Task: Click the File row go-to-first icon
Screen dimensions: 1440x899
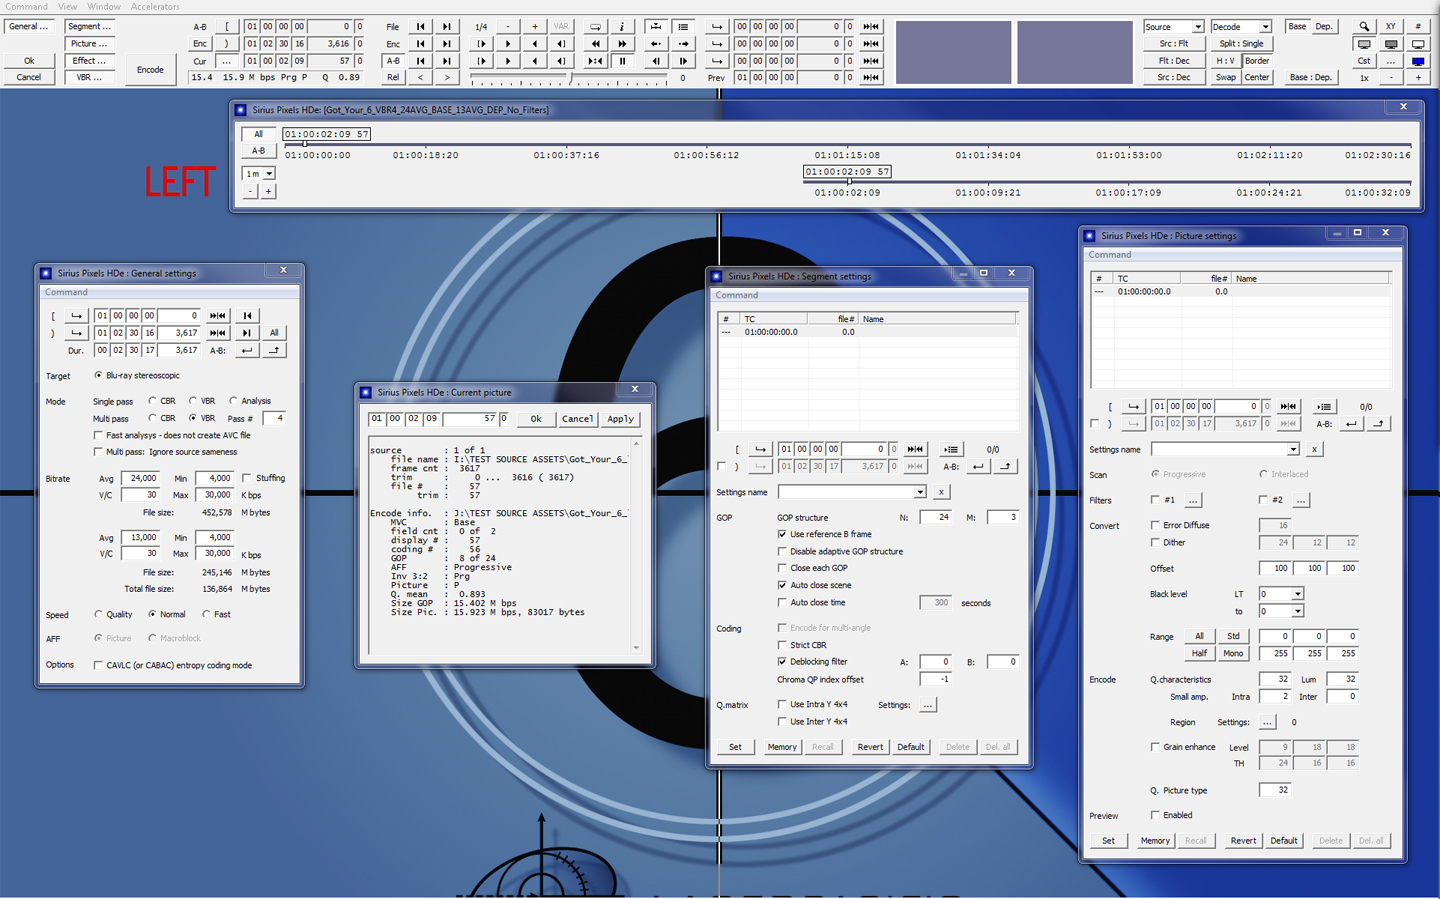Action: pos(421,27)
